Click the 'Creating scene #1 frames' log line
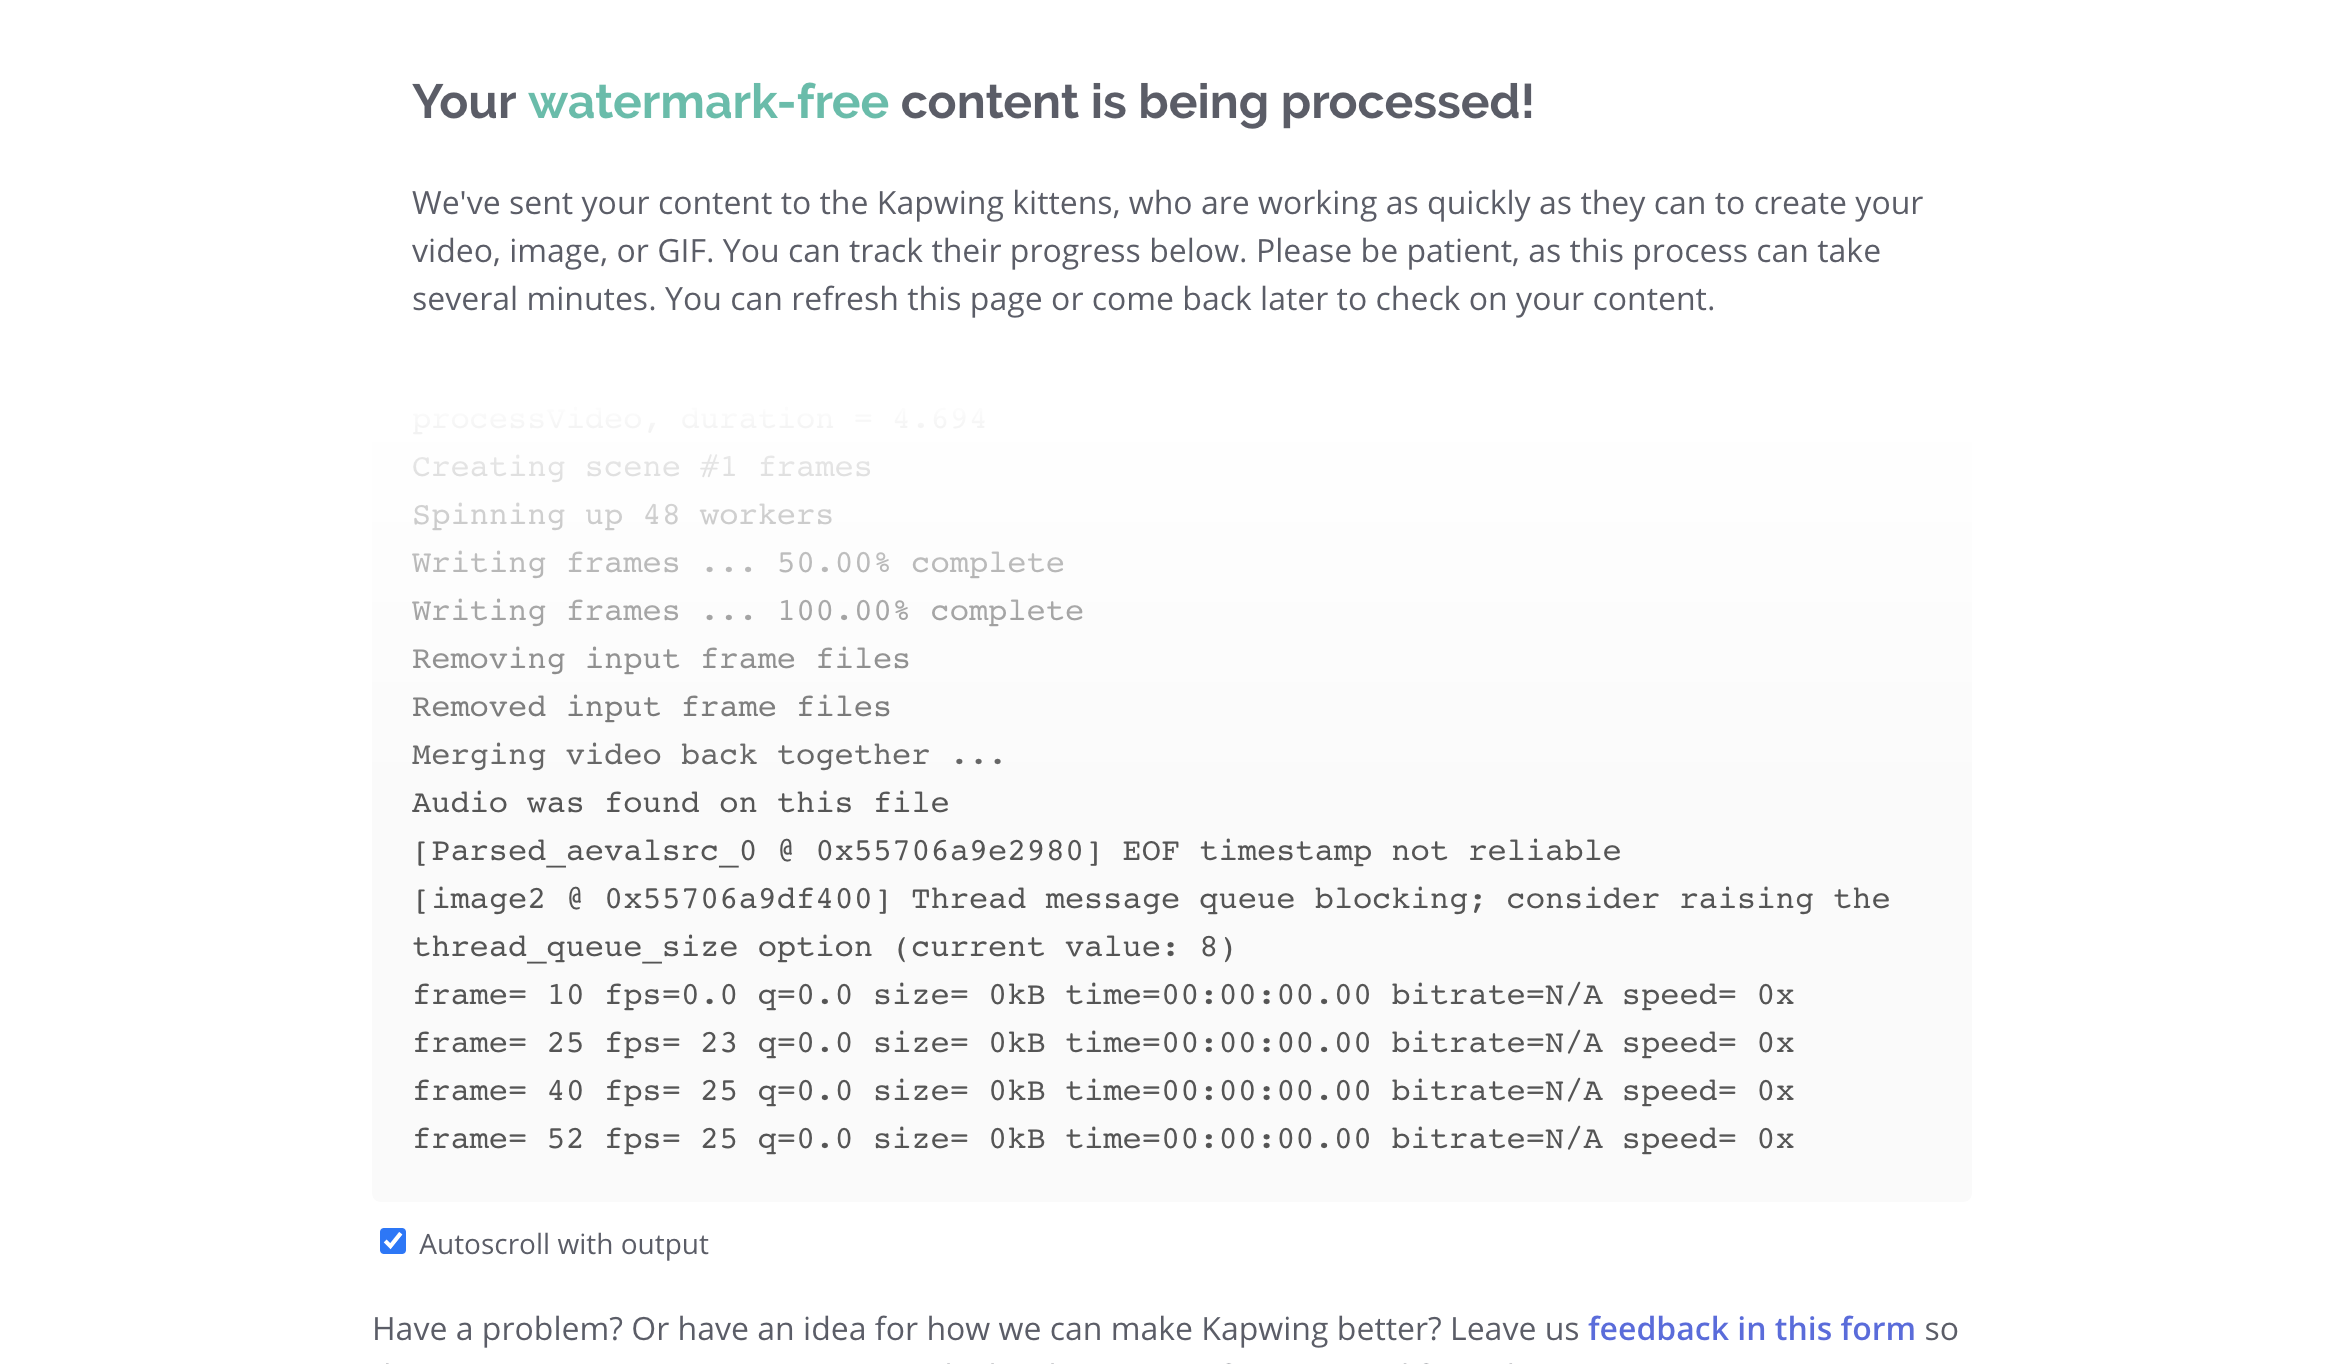The width and height of the screenshot is (2352, 1364). coord(641,467)
